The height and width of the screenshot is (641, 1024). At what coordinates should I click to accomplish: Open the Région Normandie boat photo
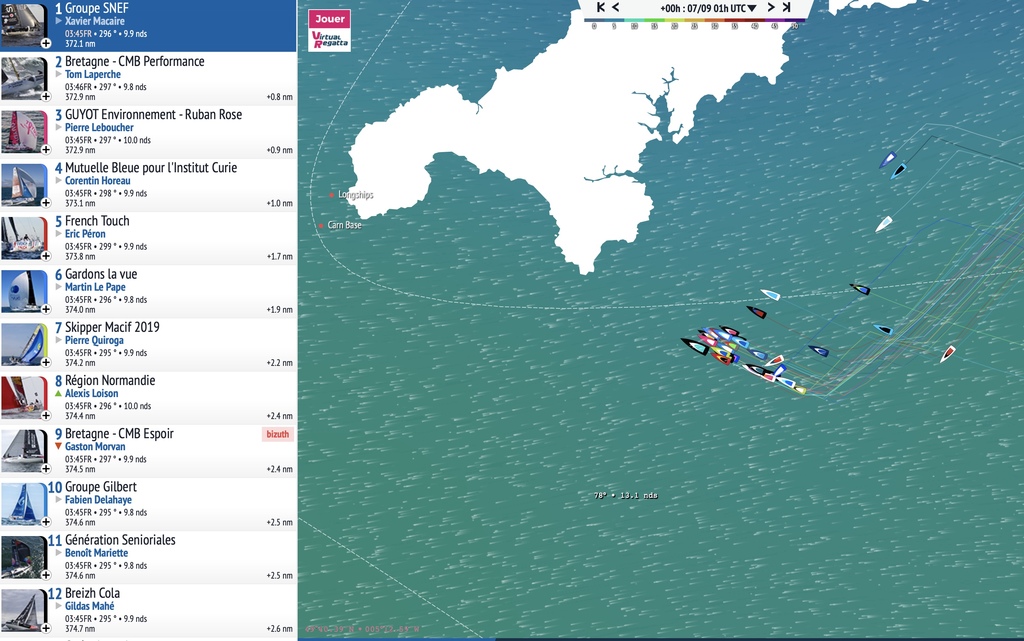click(x=24, y=398)
